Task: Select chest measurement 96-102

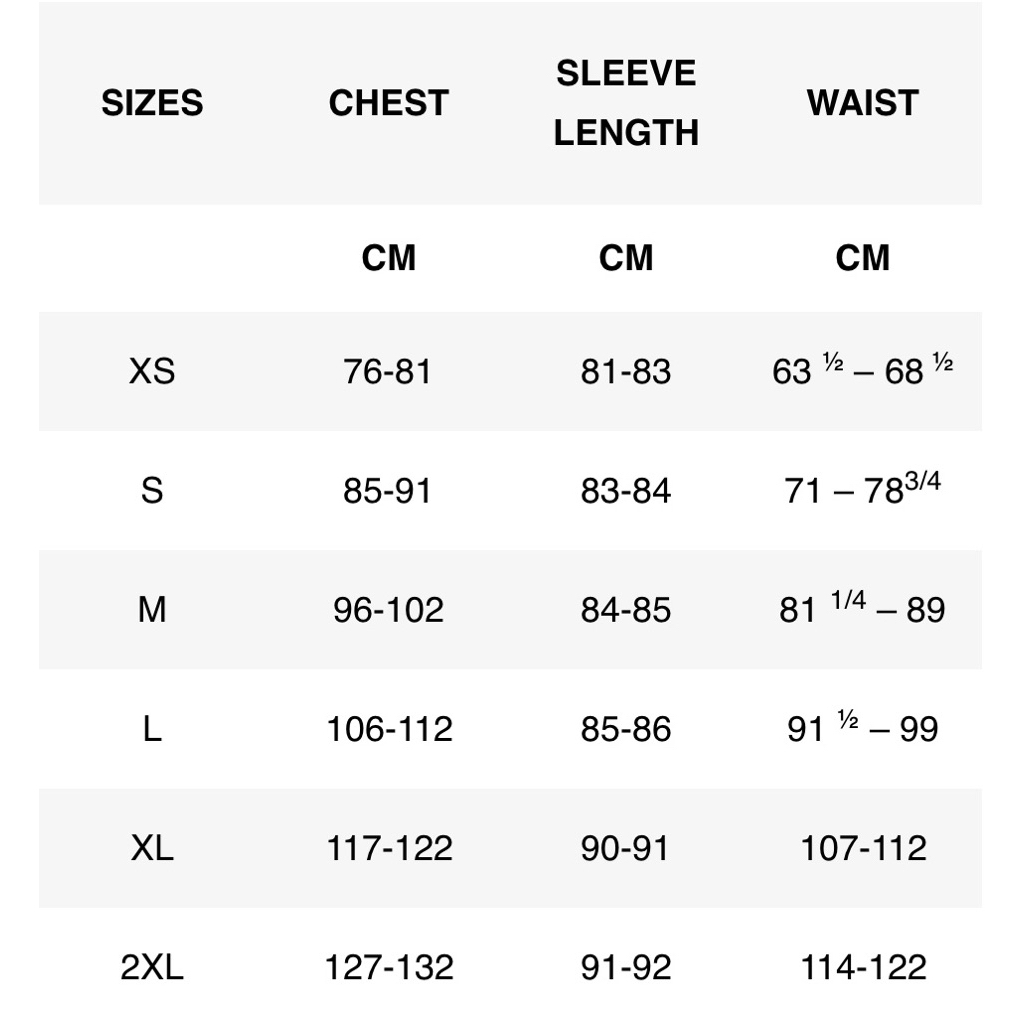Action: click(389, 609)
